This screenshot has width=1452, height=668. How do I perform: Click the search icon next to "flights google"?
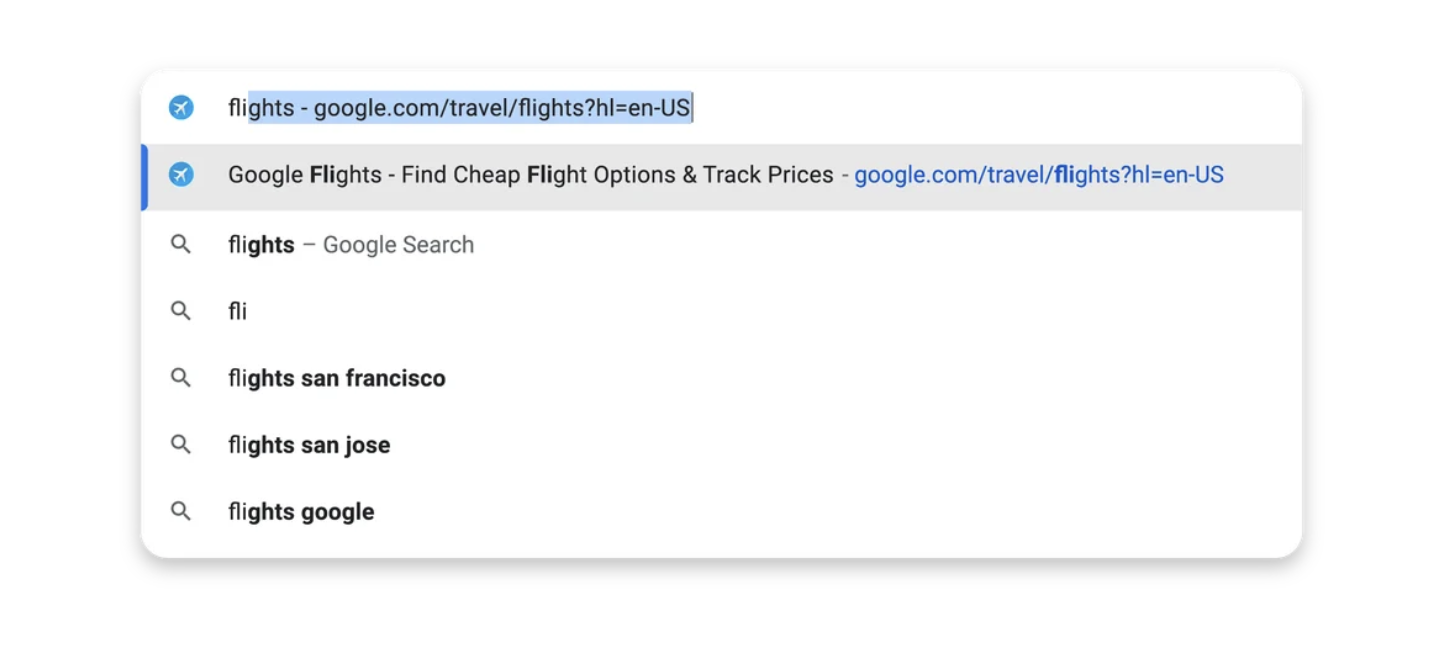(x=181, y=511)
